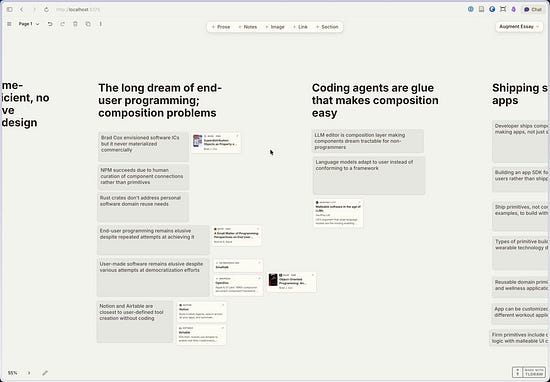The width and height of the screenshot is (550, 382).
Task: Open the 1Password extension icon
Action: click(x=471, y=9)
